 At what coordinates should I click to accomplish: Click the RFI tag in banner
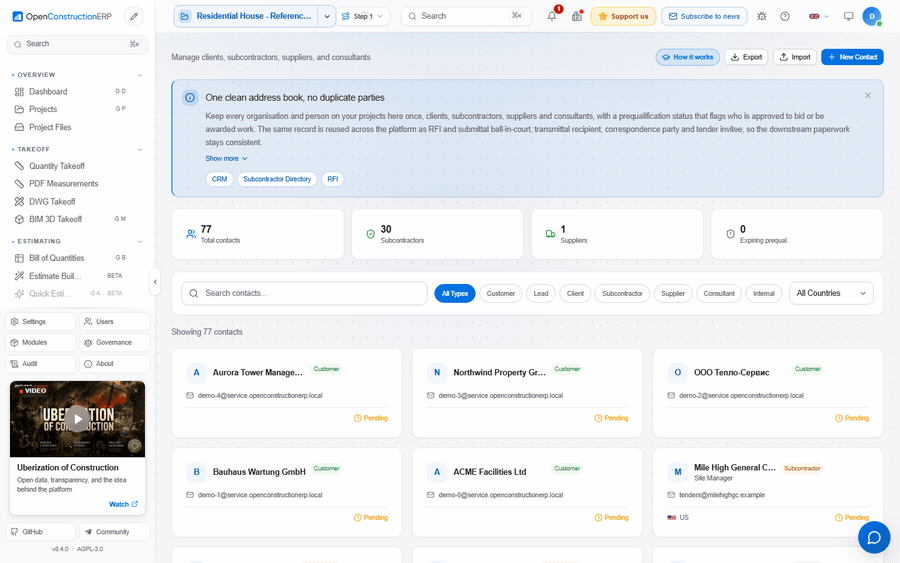click(x=332, y=179)
